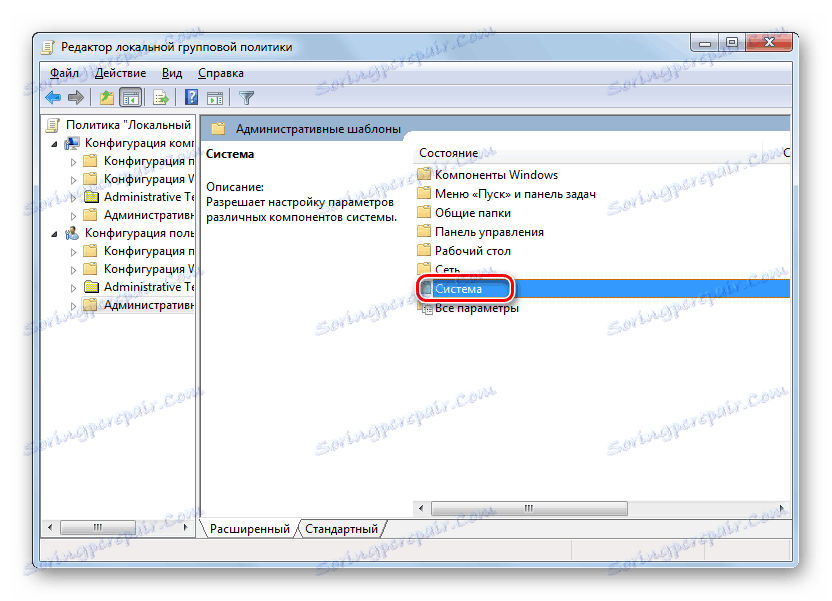Screen dimensions: 832x601
Task: Select highlighted Административн tree item
Action: point(149,305)
